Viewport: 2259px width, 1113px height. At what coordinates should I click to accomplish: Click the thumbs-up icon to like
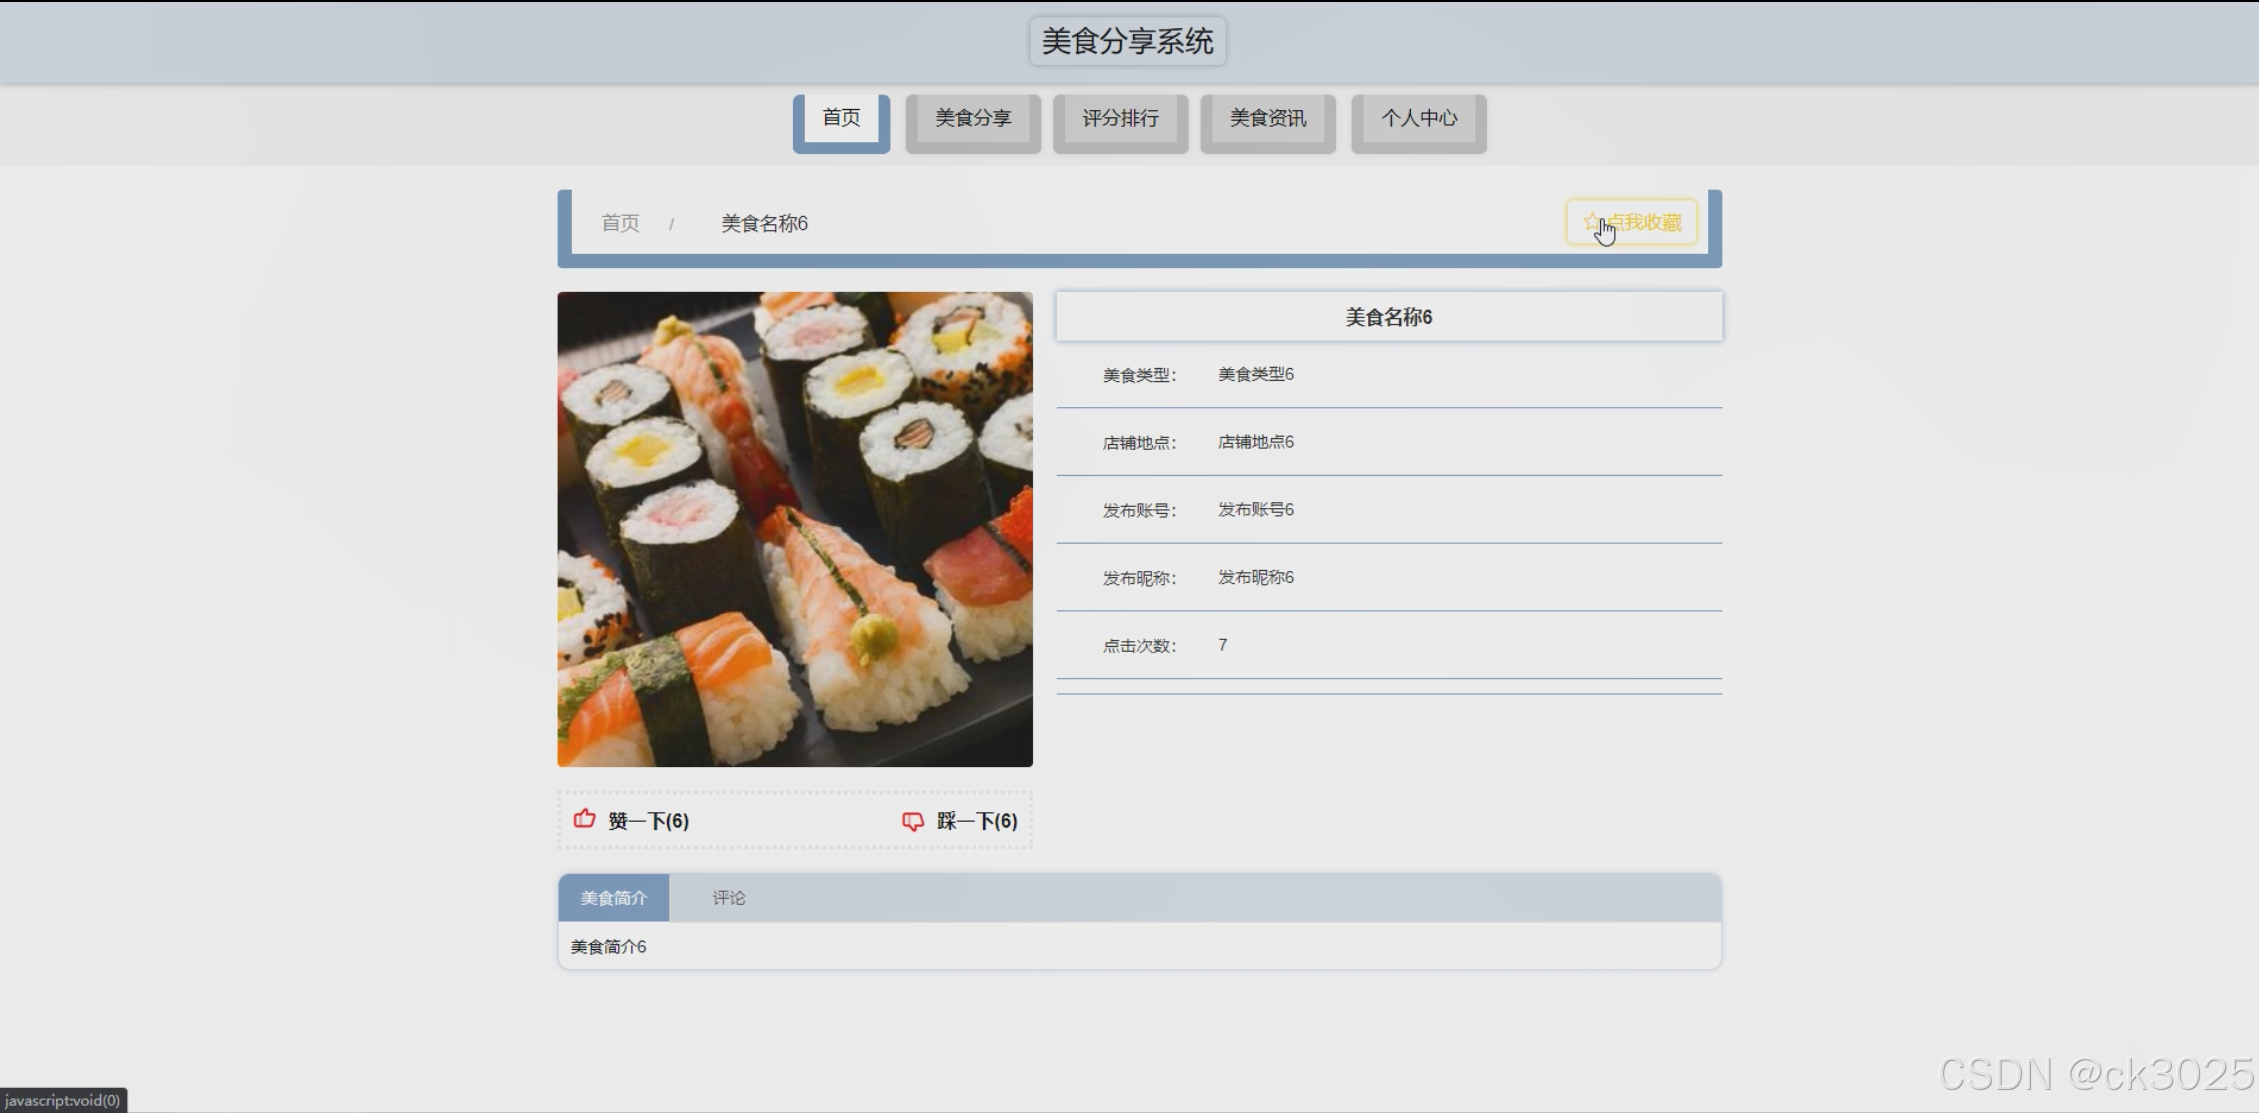[x=585, y=820]
